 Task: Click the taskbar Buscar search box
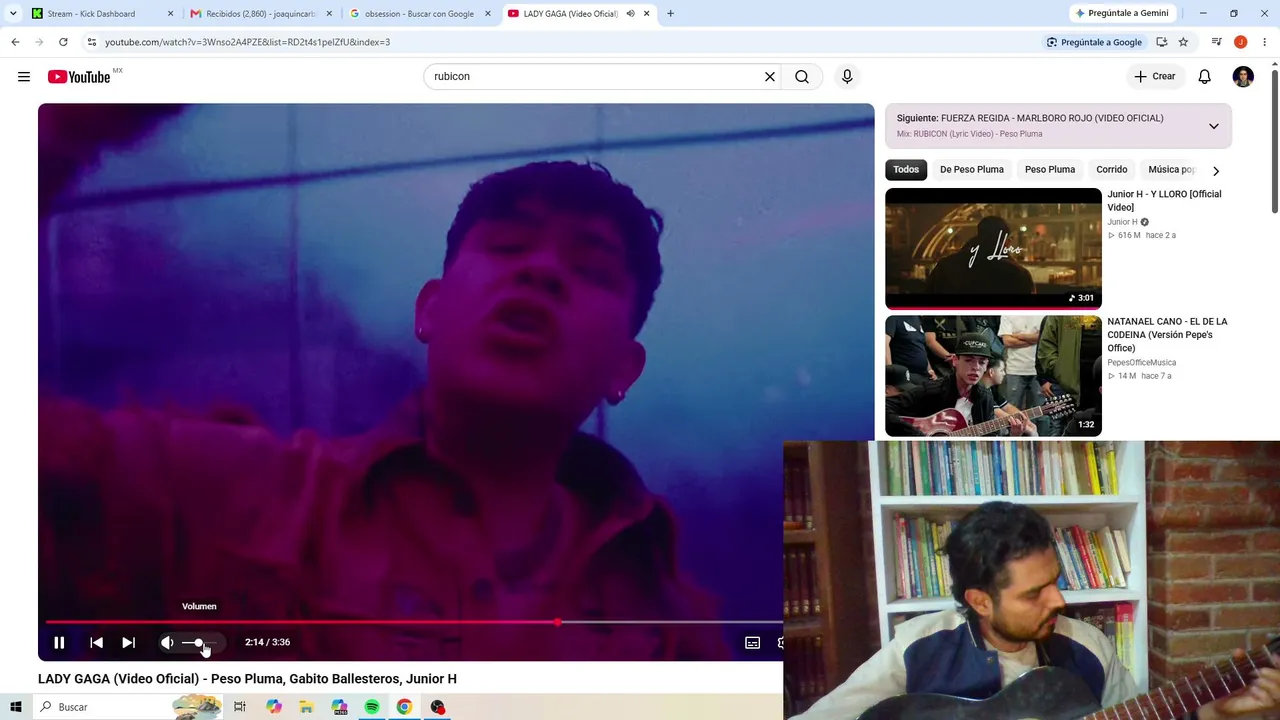[x=127, y=707]
